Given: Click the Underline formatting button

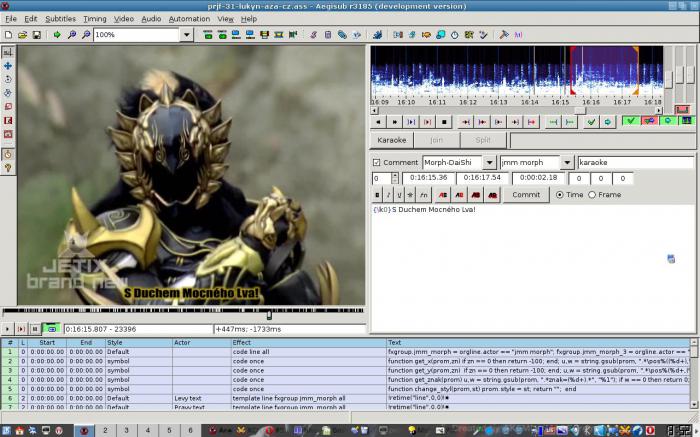Looking at the screenshot, I should point(399,195).
